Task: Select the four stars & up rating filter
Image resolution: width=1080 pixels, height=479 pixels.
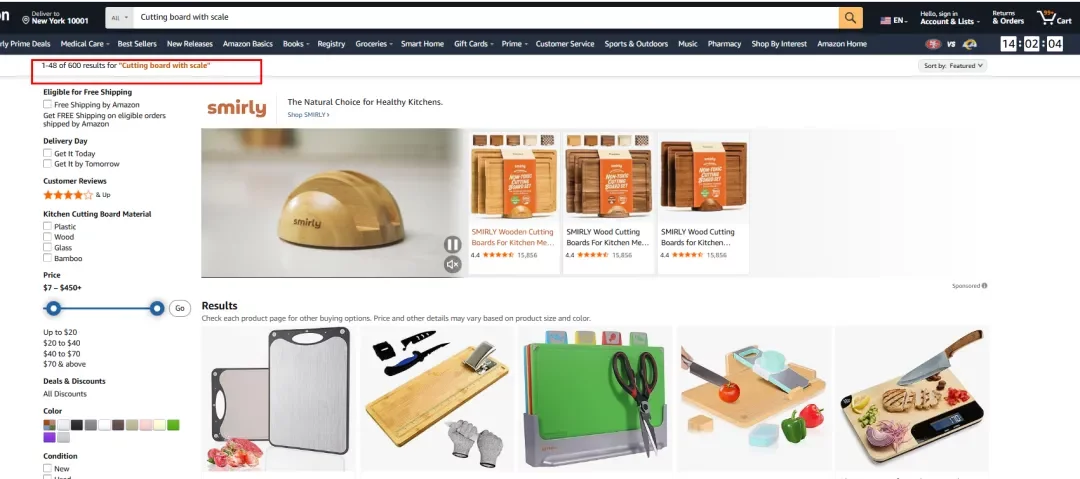Action: point(76,195)
